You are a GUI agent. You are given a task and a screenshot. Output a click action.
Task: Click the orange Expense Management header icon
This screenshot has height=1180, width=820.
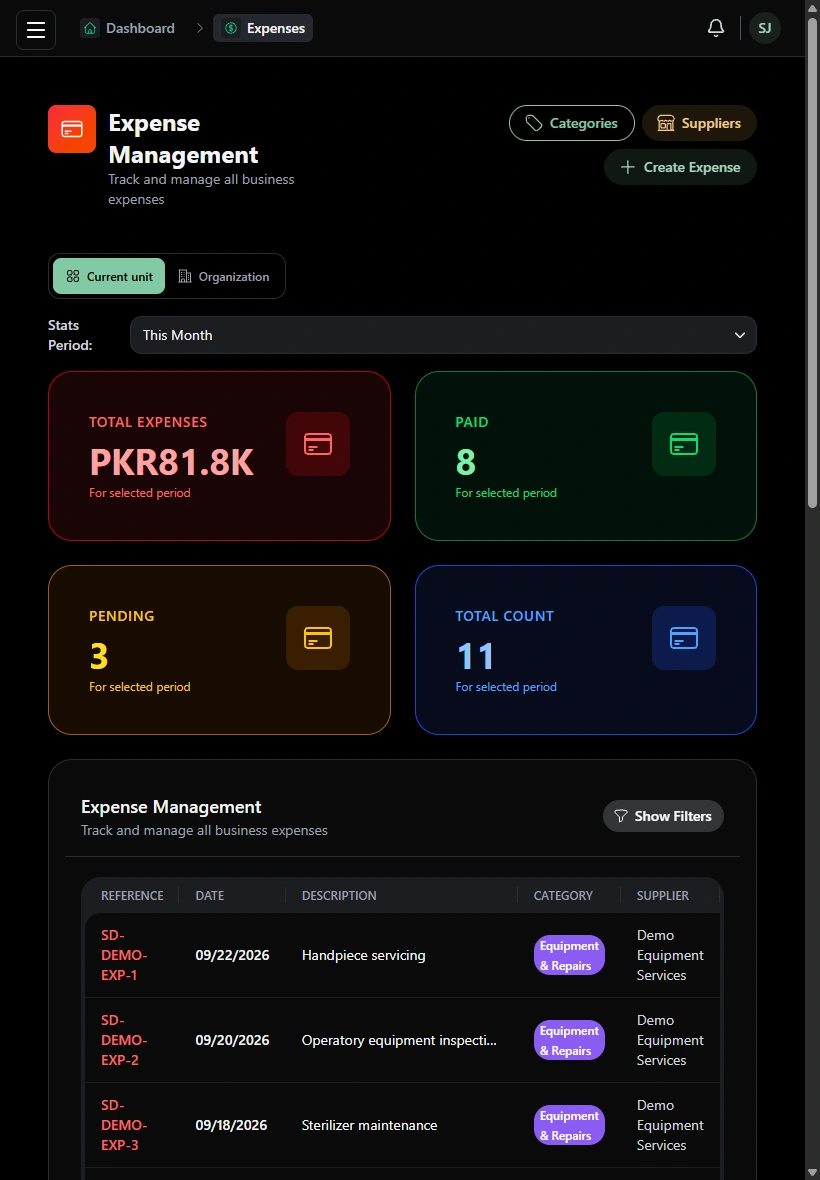pos(72,129)
